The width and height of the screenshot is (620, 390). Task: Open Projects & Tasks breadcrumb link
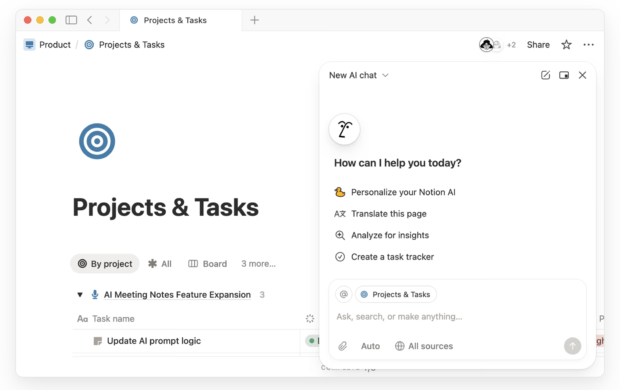tap(125, 45)
